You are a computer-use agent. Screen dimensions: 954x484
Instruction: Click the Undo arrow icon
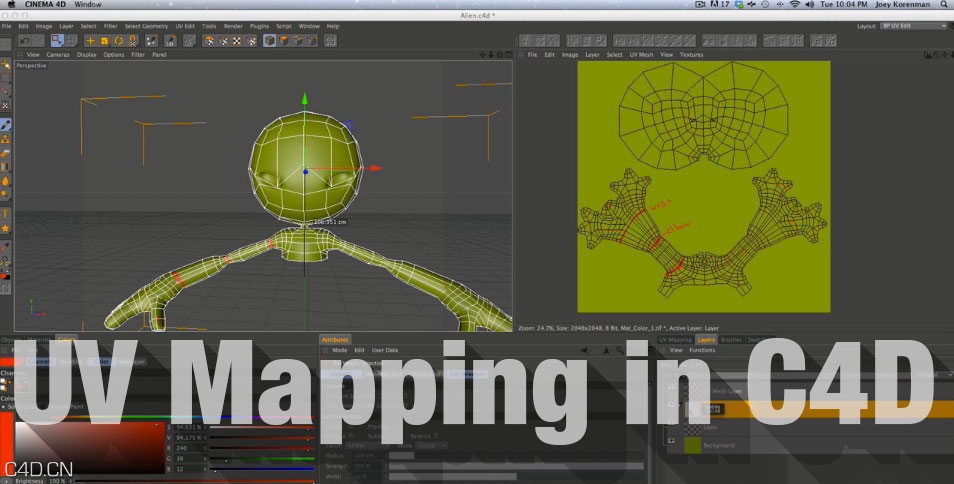[25, 41]
